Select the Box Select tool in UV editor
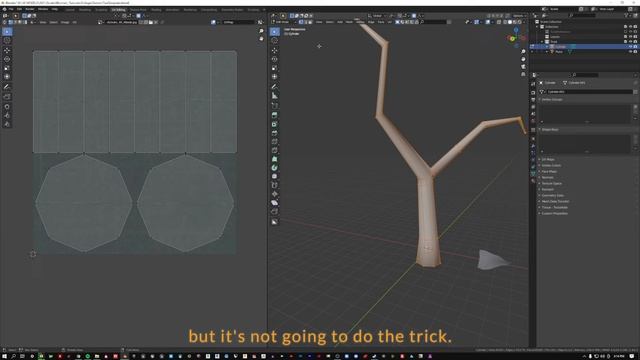Viewport: 640px width, 360px height. click(7, 31)
